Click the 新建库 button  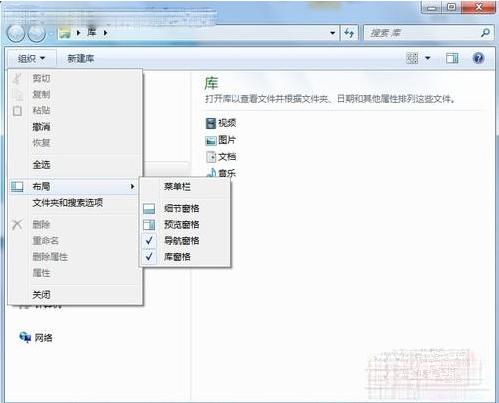pyautogui.click(x=81, y=59)
